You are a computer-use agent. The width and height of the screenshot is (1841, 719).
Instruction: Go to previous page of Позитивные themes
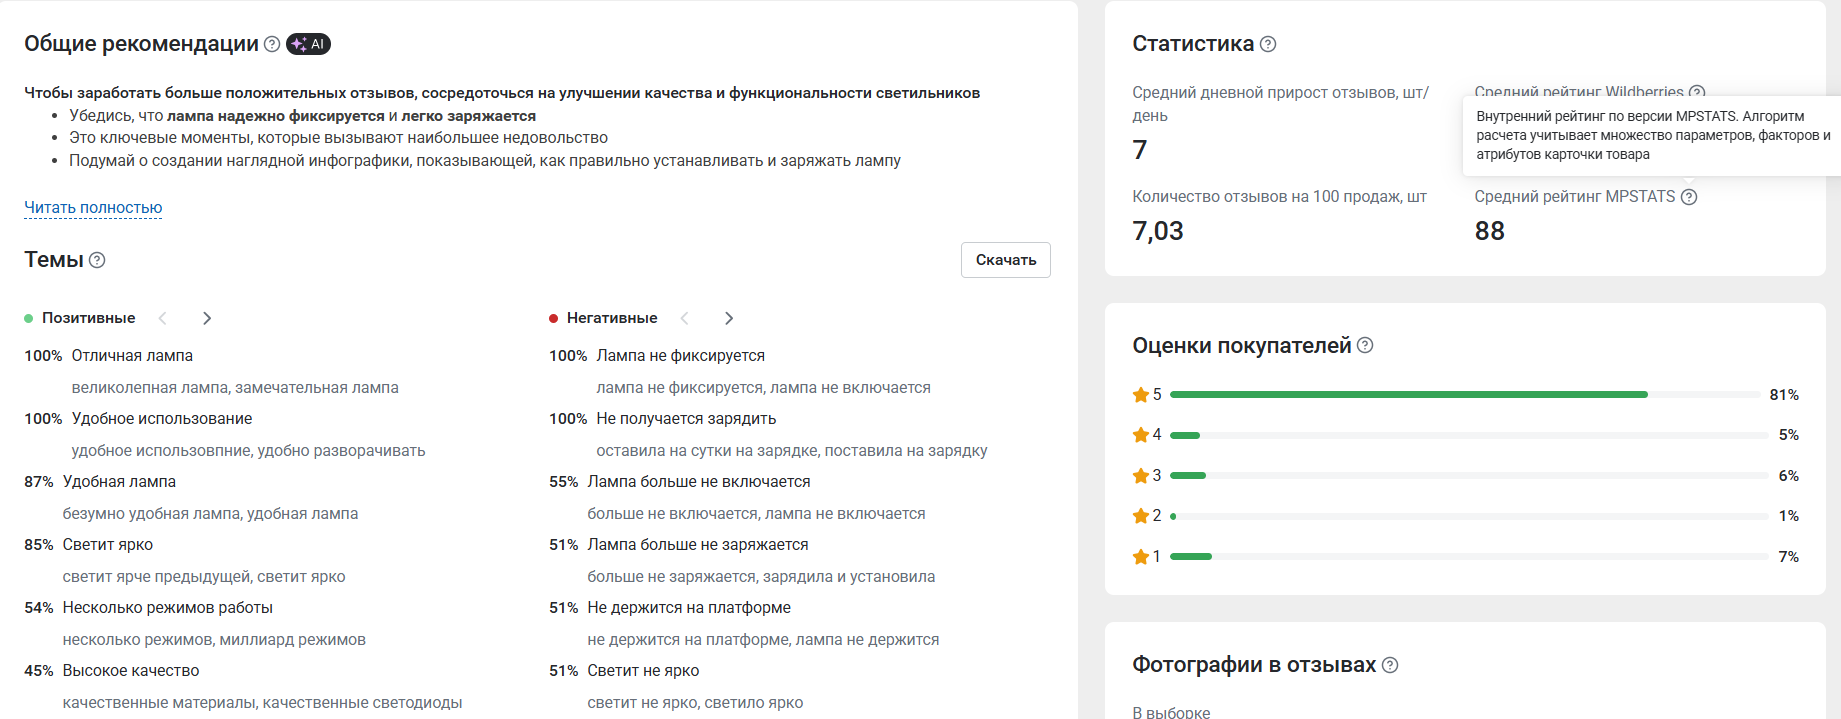[x=163, y=318]
